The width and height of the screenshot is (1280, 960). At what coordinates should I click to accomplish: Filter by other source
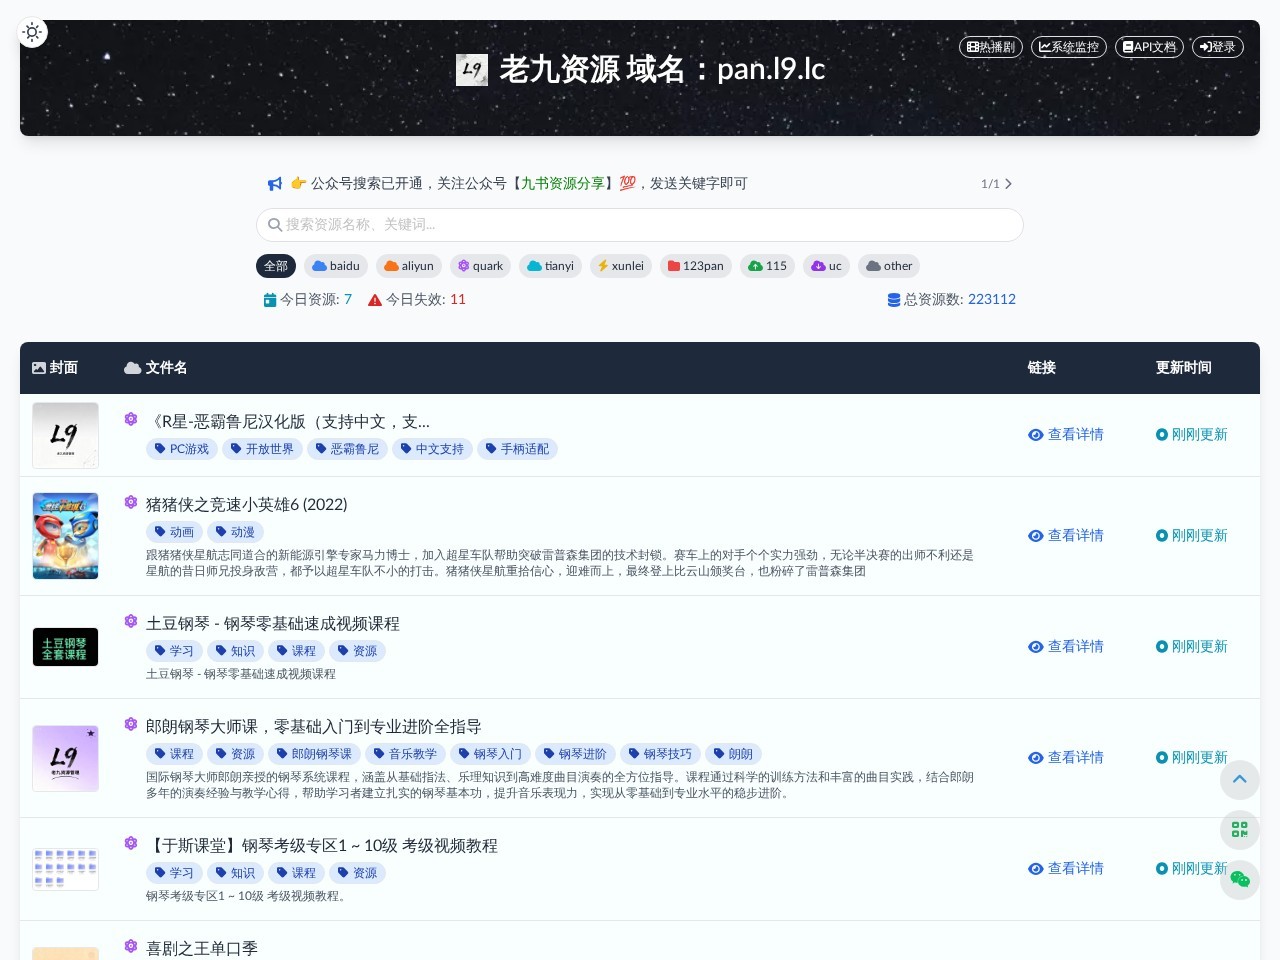(889, 266)
